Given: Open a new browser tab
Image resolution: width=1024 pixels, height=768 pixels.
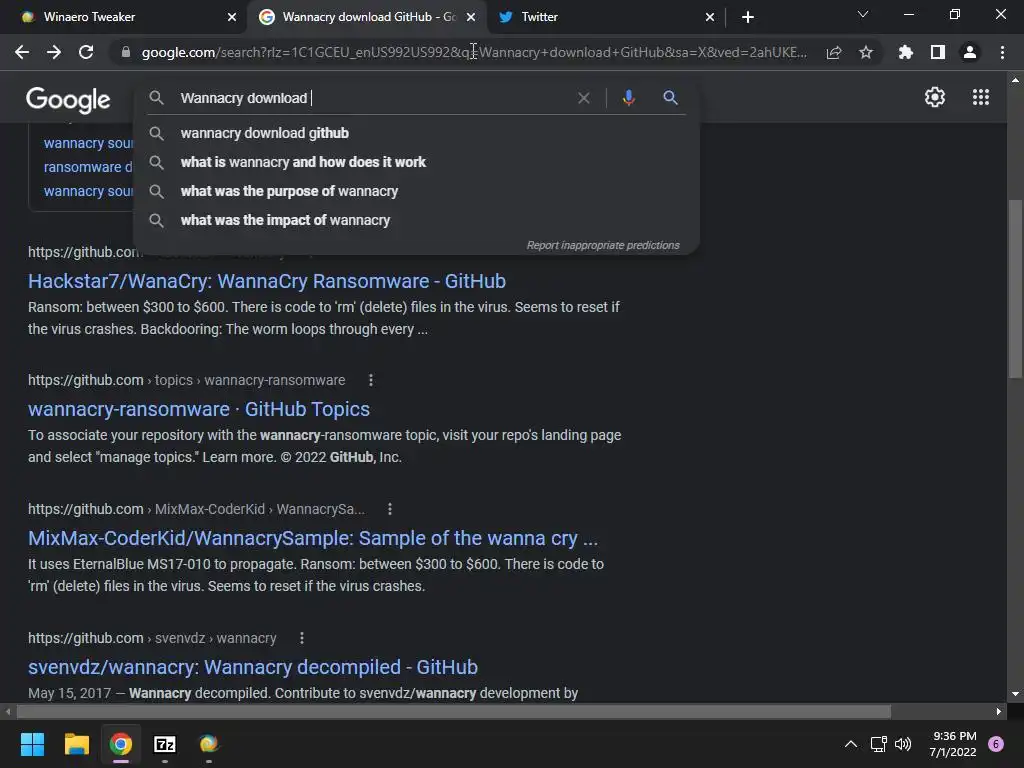Looking at the screenshot, I should point(748,17).
